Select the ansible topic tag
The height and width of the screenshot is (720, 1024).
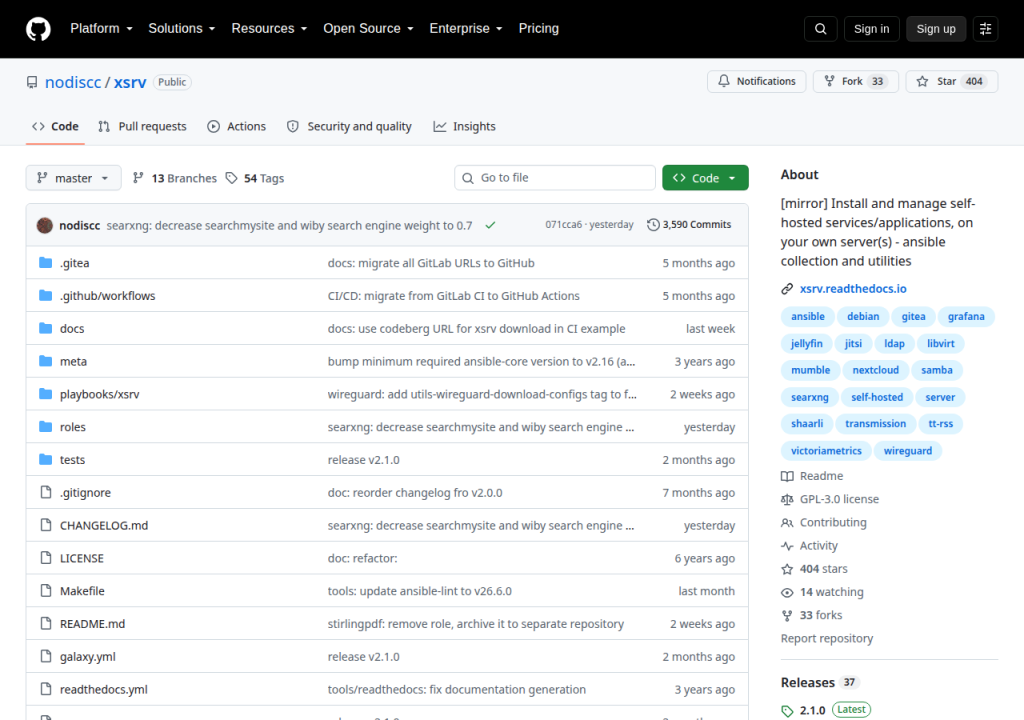pos(808,317)
